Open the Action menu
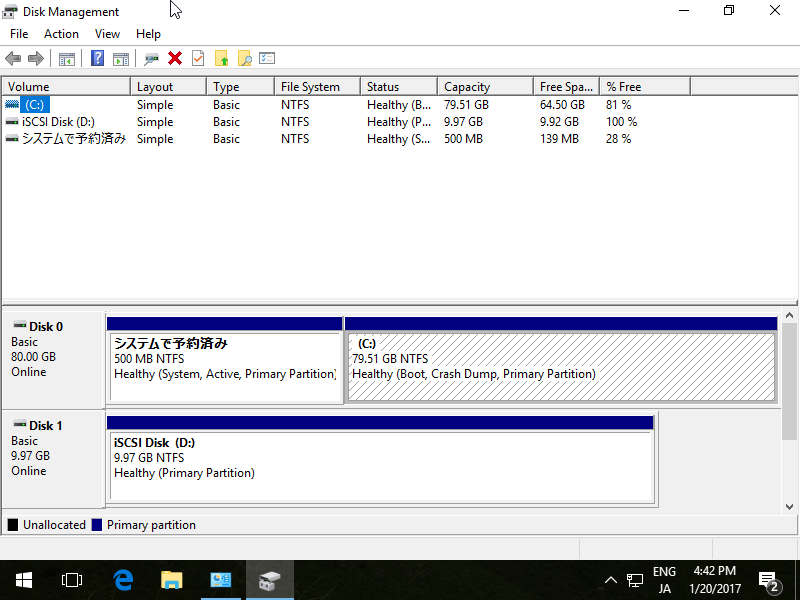Screen dimensions: 800x600 61,34
